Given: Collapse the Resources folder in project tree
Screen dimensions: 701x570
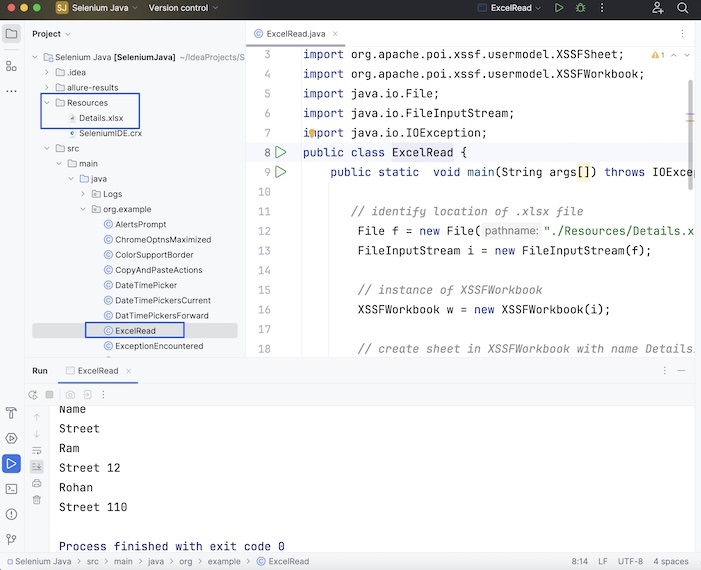Looking at the screenshot, I should point(47,103).
